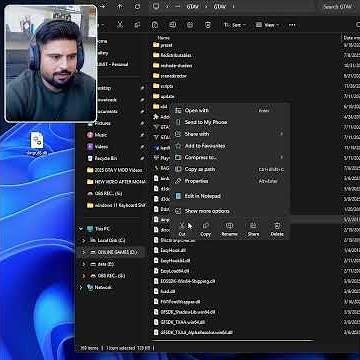Image resolution: width=360 pixels, height=360 pixels.
Task: Click the chevron after GTAV in address bar
Action: pyautogui.click(x=233, y=6)
